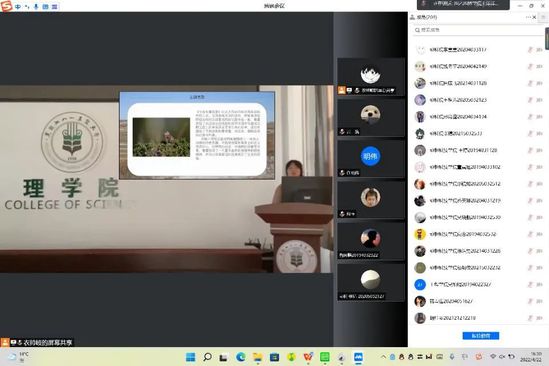Toggle the Sogou Chinese/English mode button
This screenshot has height=366, width=549.
click(x=18, y=7)
